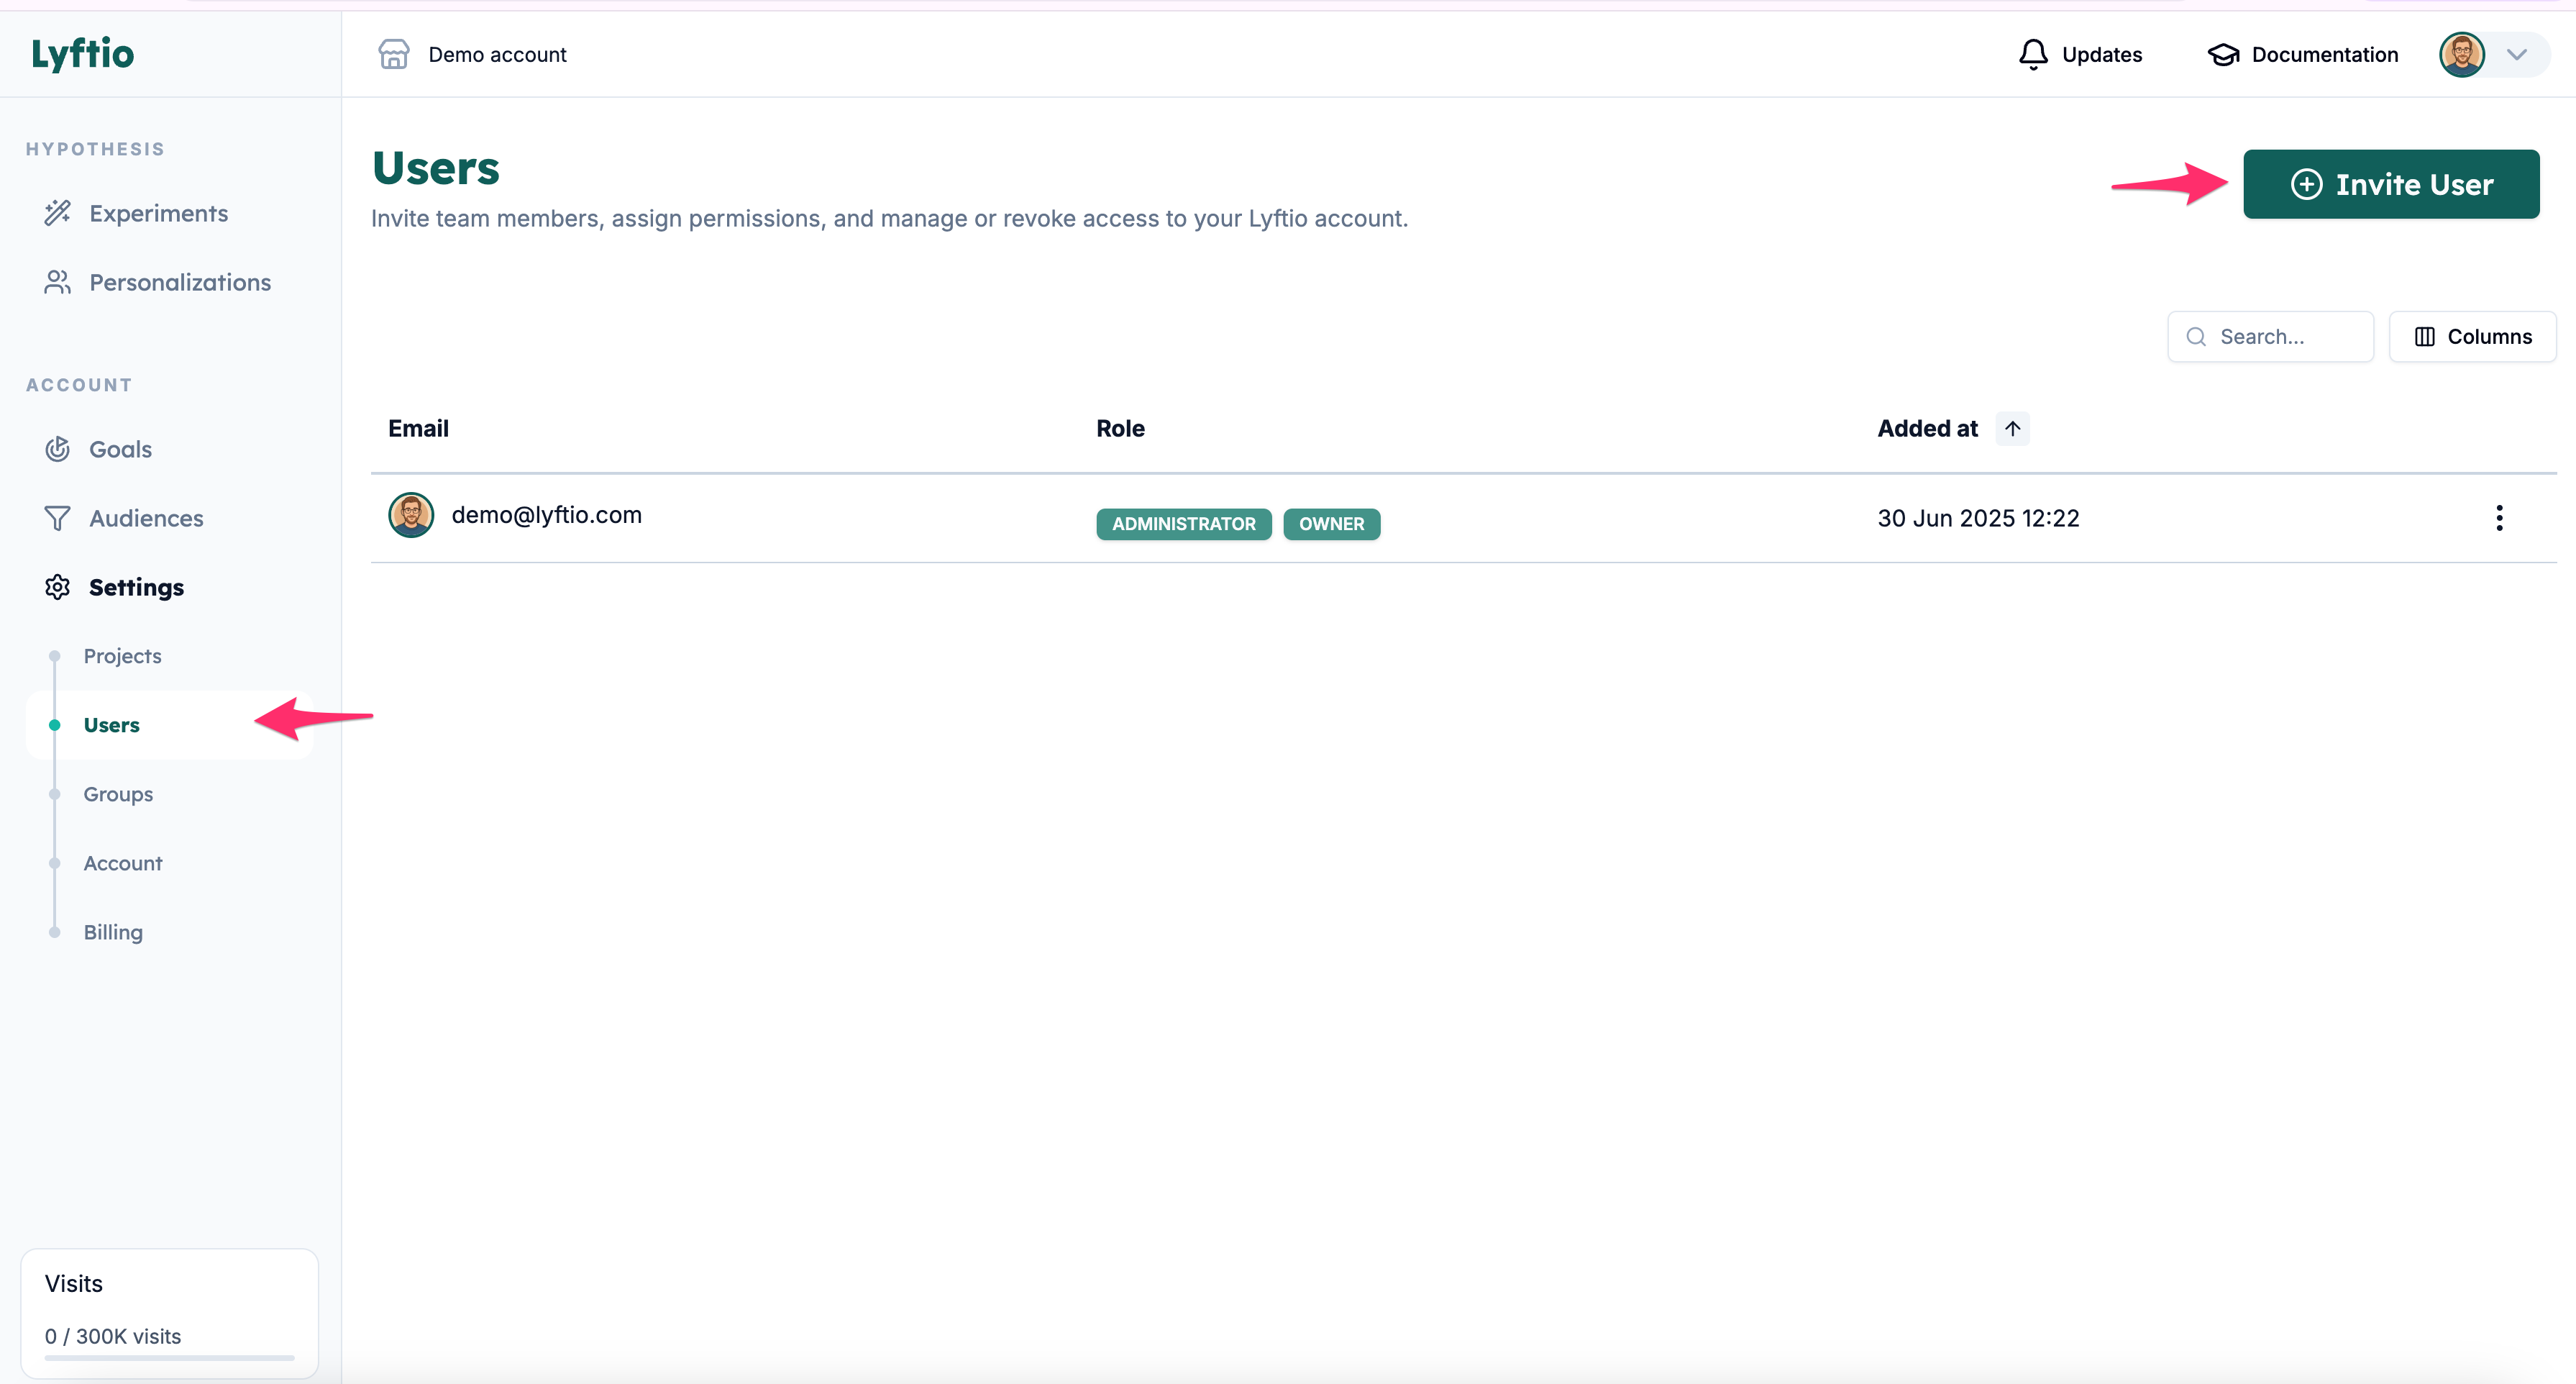This screenshot has height=1384, width=2576.
Task: Click the profile avatar in header
Action: 2462,54
